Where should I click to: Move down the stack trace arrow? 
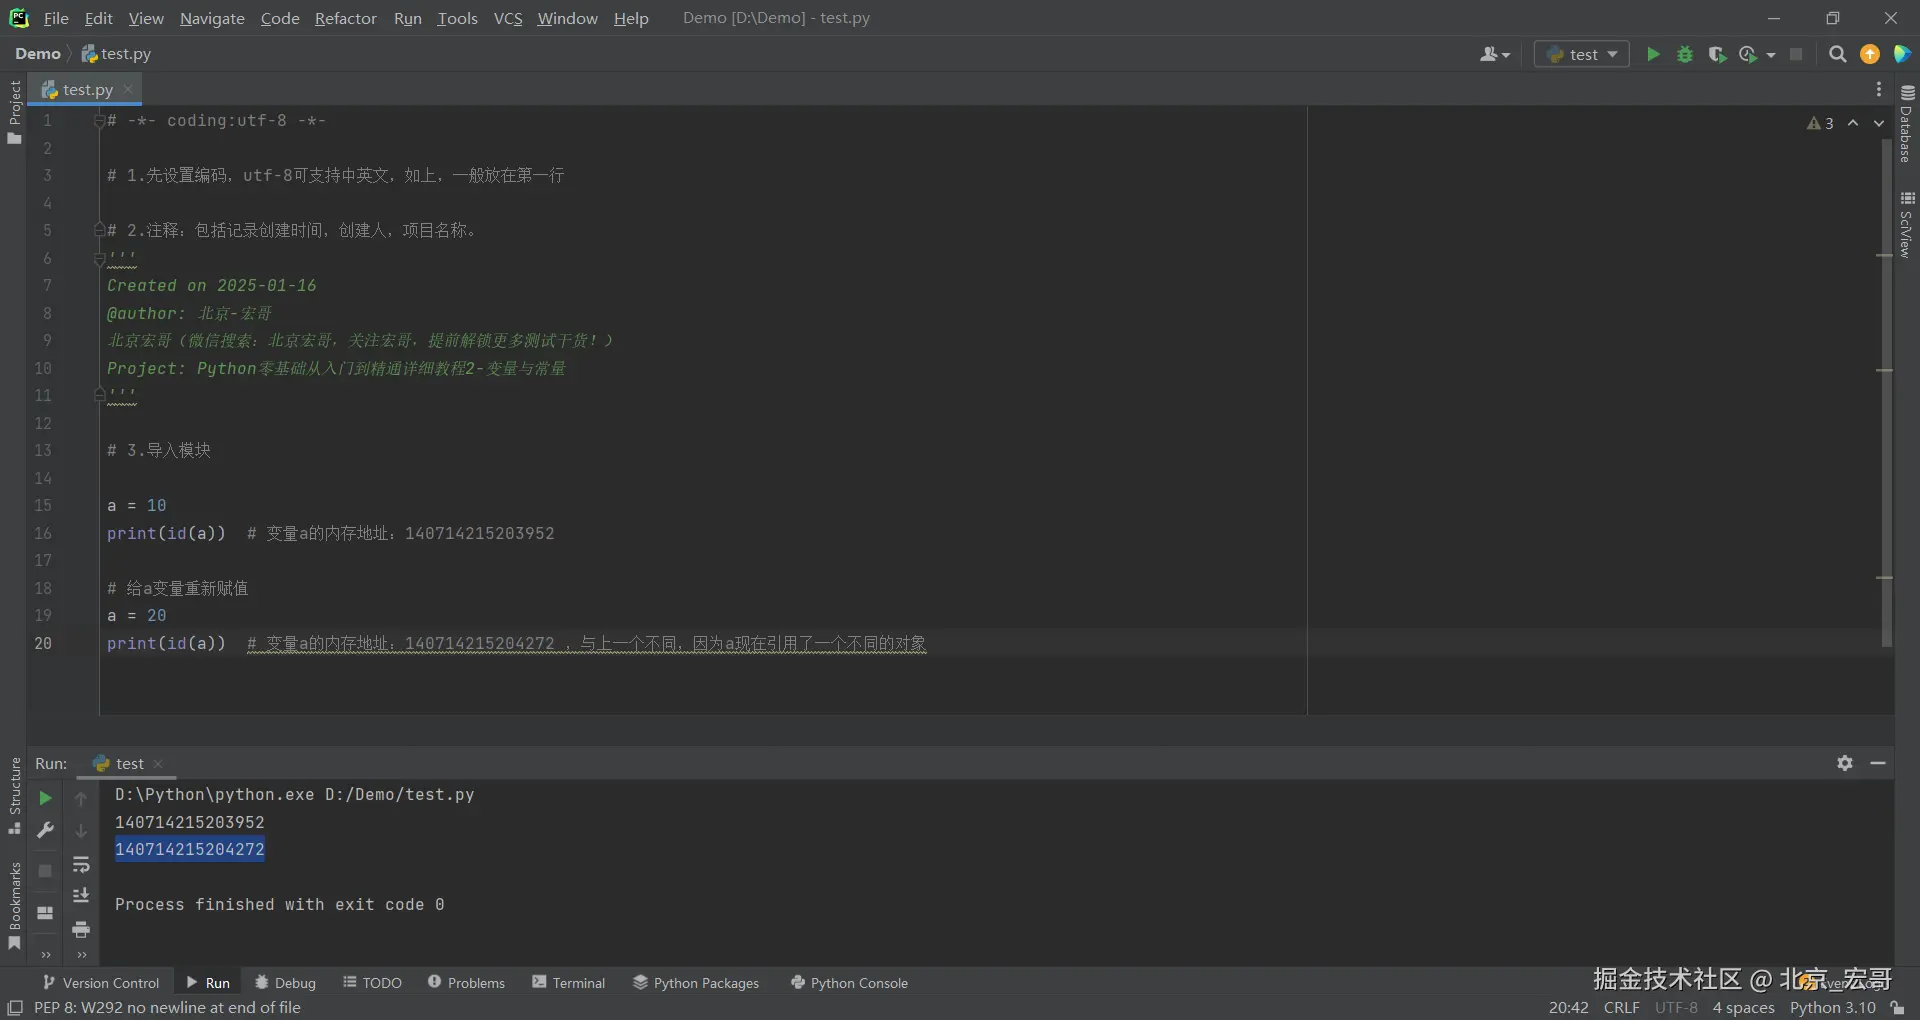pos(81,831)
